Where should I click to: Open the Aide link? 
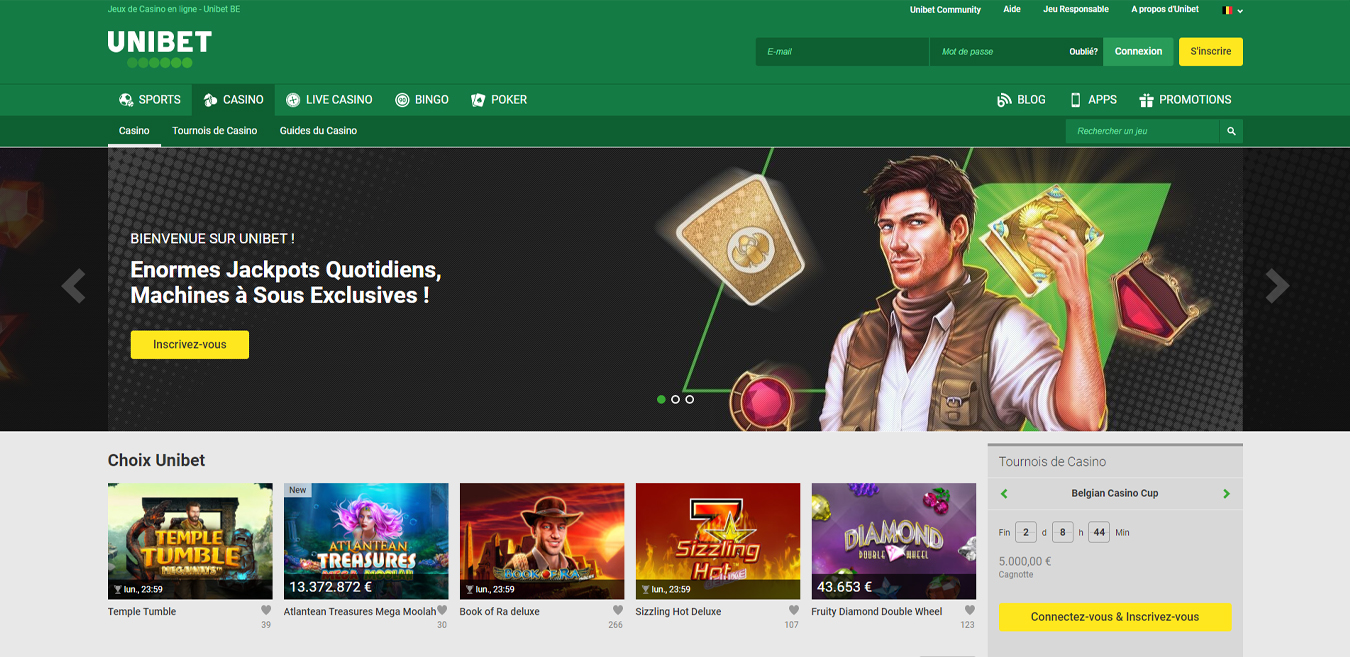point(1012,10)
